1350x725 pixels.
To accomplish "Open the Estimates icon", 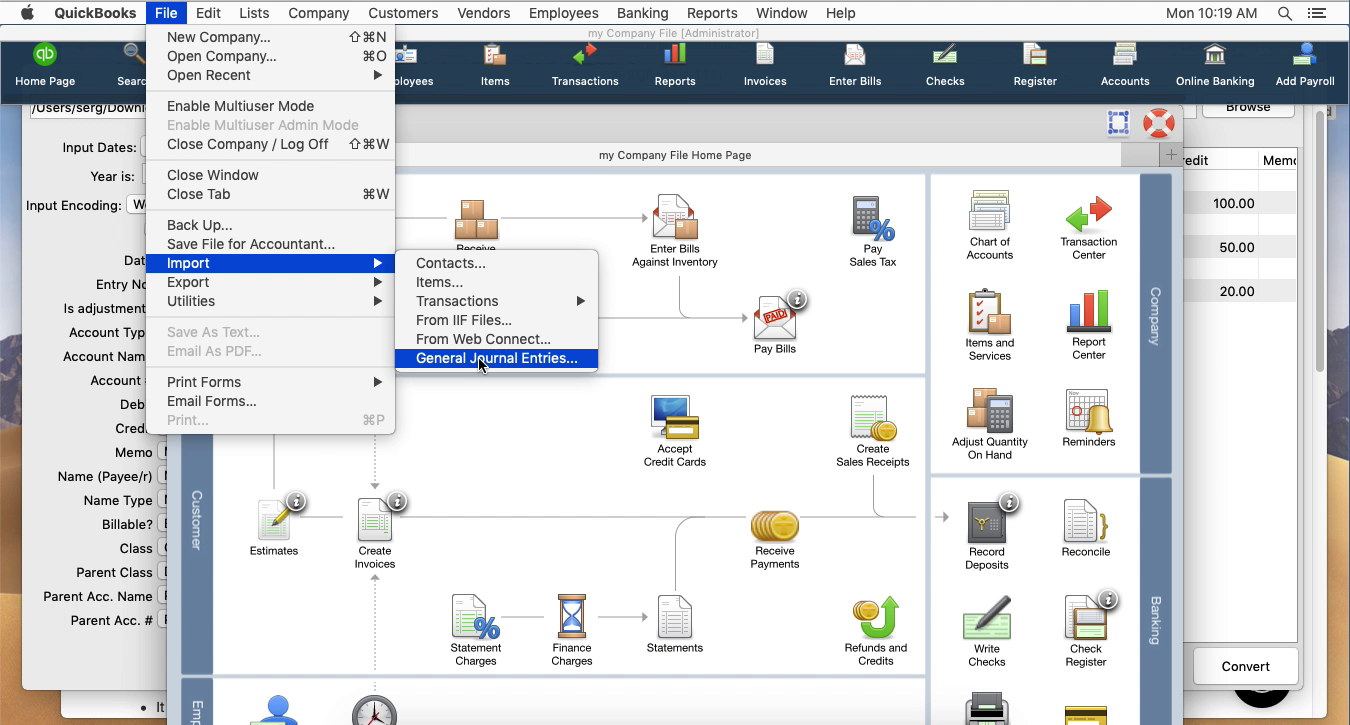I will pos(273,521).
